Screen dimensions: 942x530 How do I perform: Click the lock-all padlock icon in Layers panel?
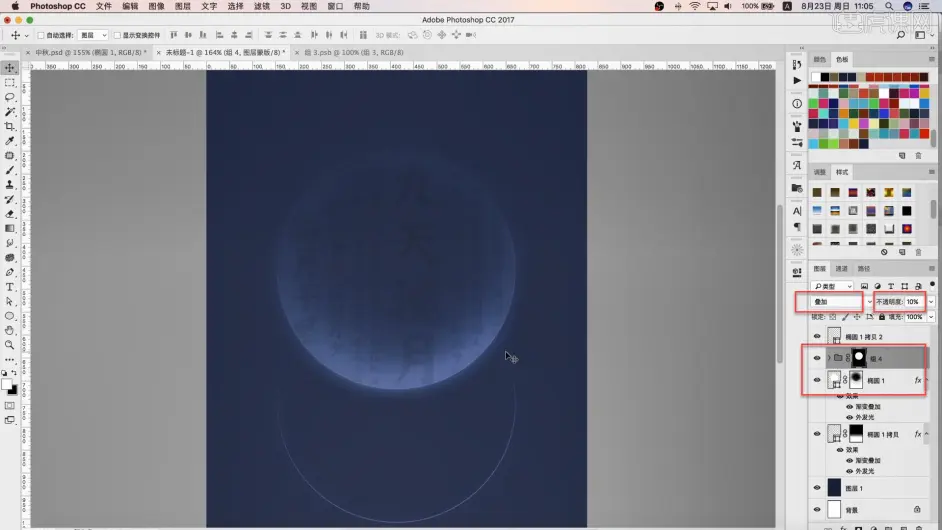click(881, 317)
